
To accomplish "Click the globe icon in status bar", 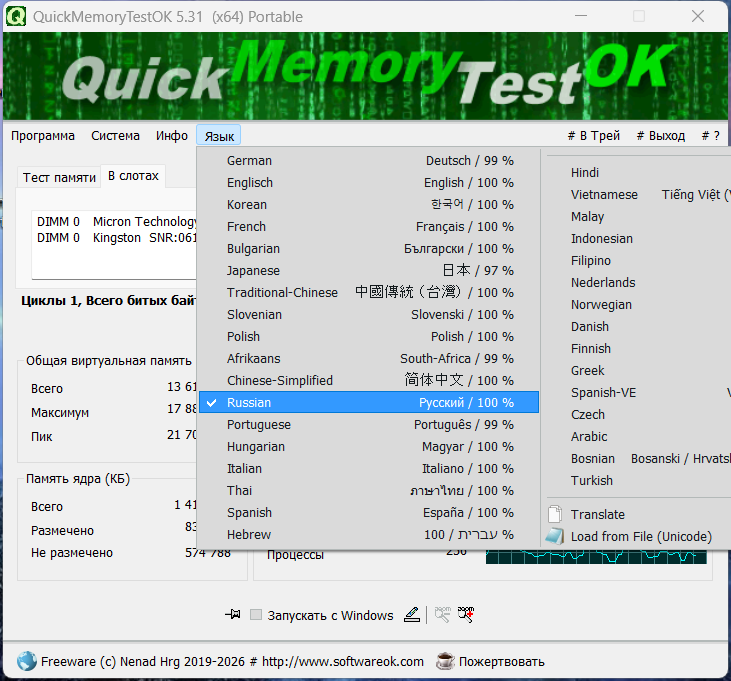I will [x=26, y=661].
